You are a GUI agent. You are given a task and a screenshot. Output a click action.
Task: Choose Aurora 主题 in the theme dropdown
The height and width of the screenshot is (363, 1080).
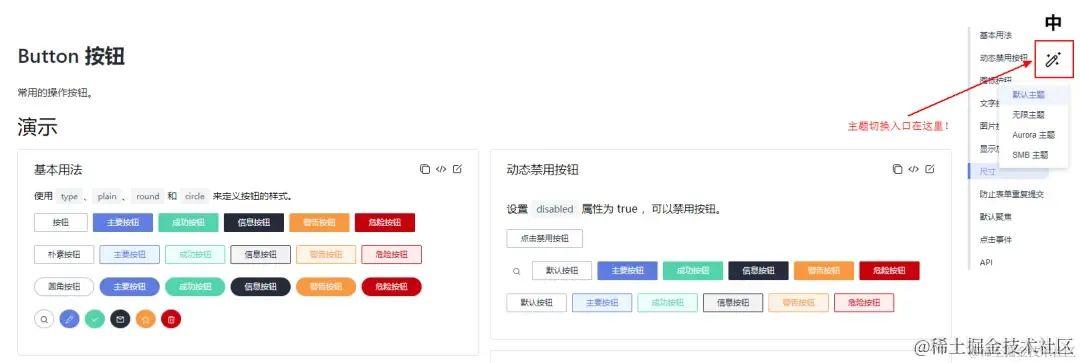point(1033,135)
